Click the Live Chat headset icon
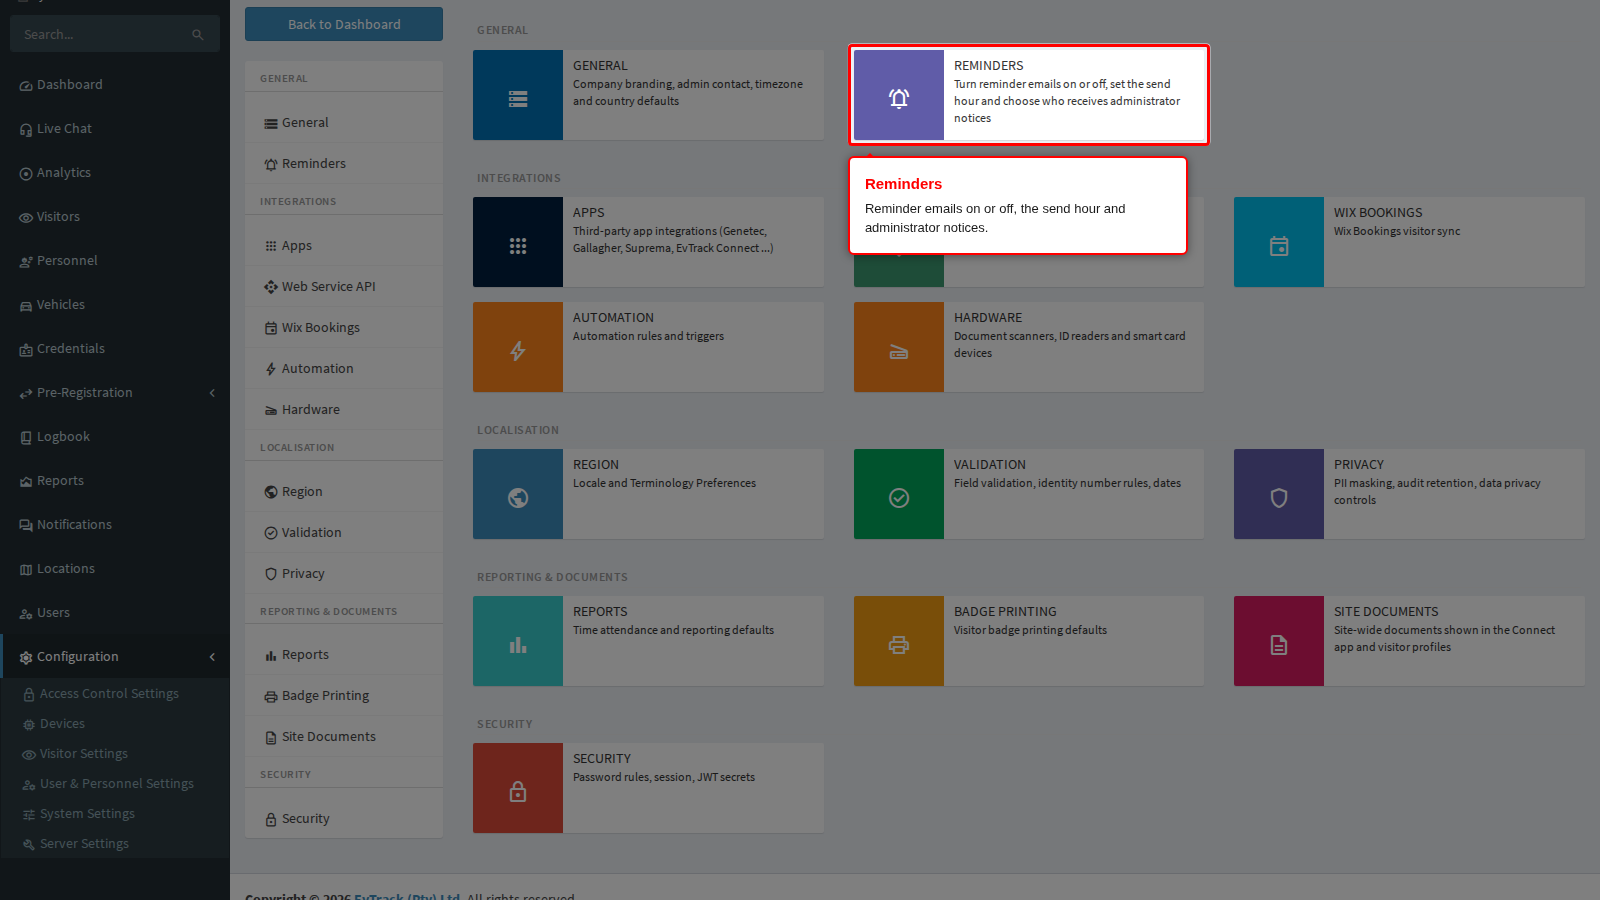This screenshot has height=900, width=1600. pyautogui.click(x=26, y=129)
